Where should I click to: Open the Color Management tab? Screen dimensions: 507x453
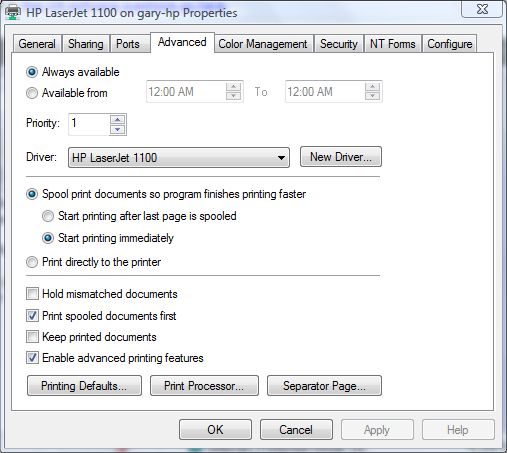point(263,44)
